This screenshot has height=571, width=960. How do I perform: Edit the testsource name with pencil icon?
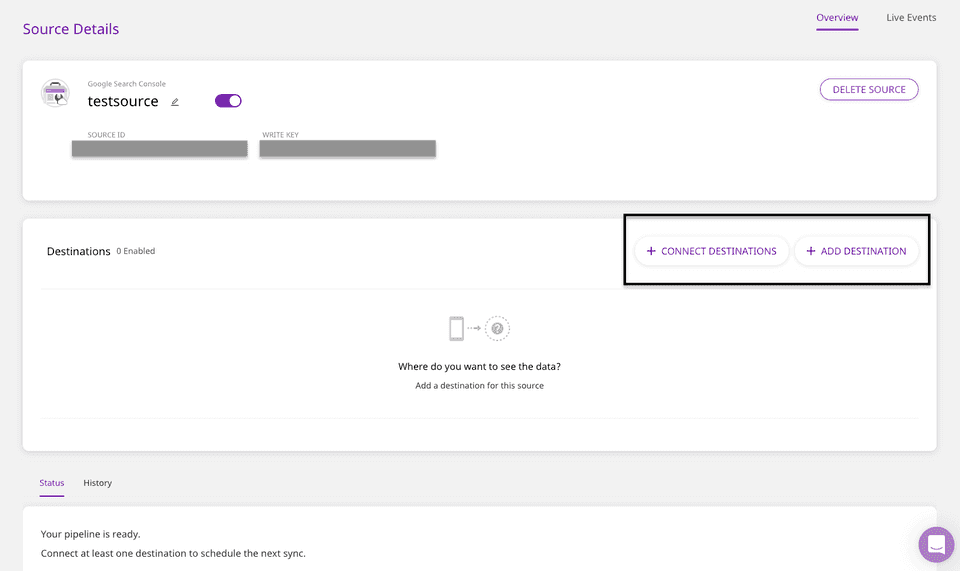(x=175, y=102)
